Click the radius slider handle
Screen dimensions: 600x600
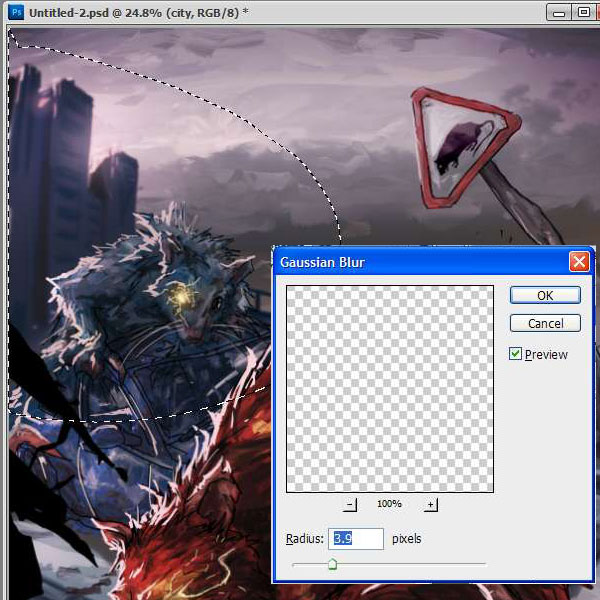pos(333,564)
